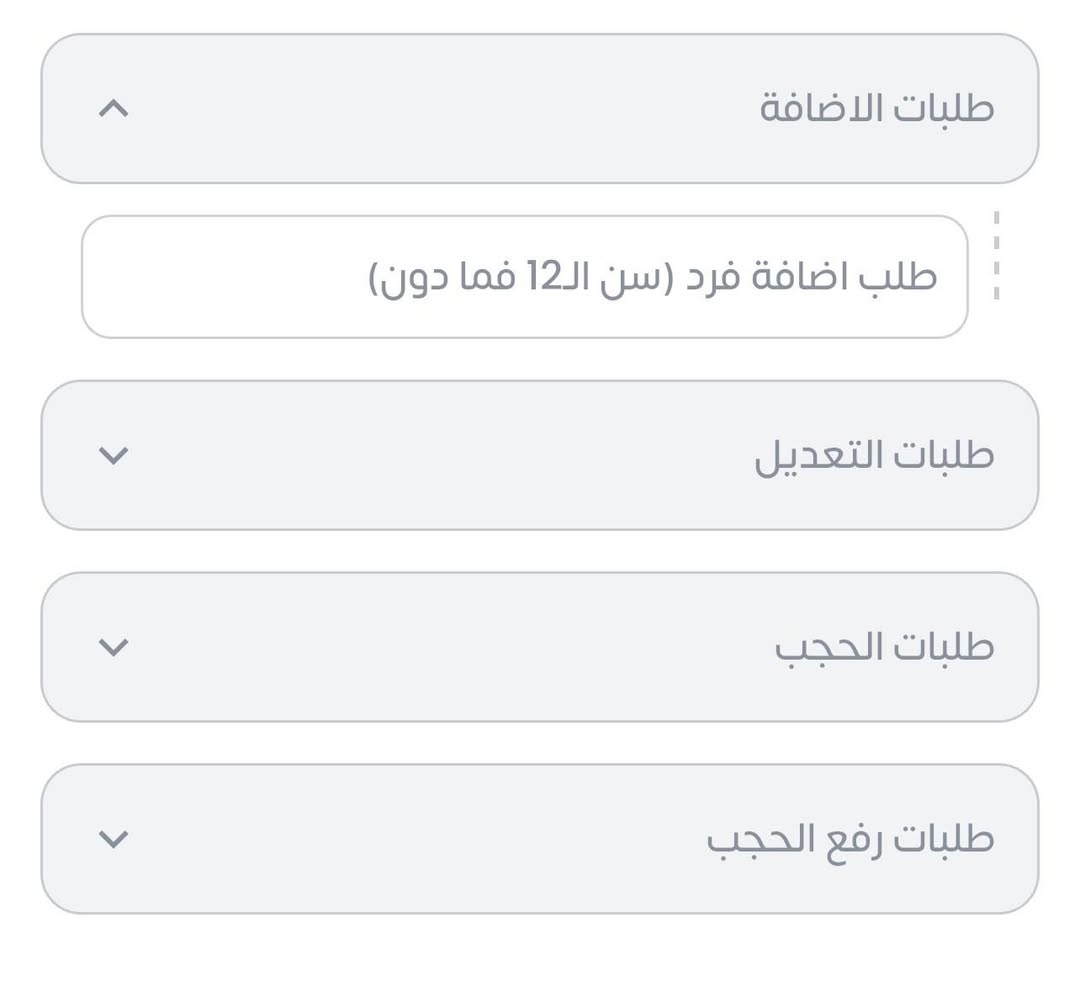The image size is (1080, 1008).
Task: Expand the طلبات رفع الحجب accordion section
Action: 540,839
